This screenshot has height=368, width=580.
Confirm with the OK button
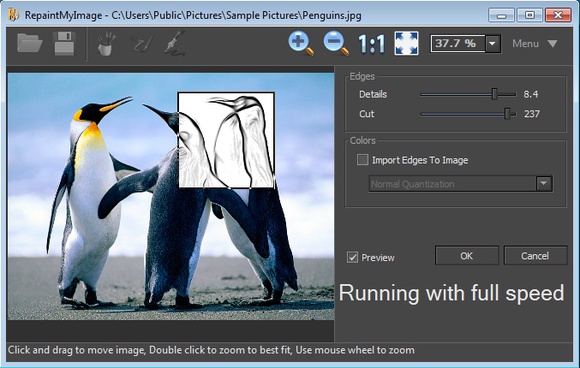click(466, 256)
